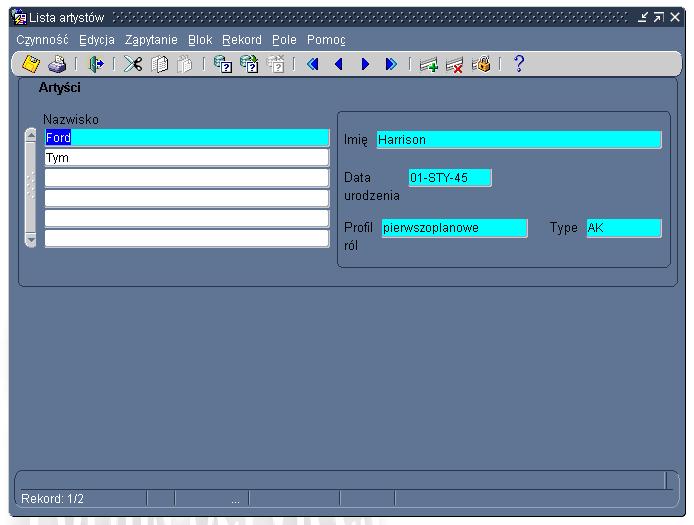Click the Cancel Query icon
This screenshot has height=525, width=694.
276,64
